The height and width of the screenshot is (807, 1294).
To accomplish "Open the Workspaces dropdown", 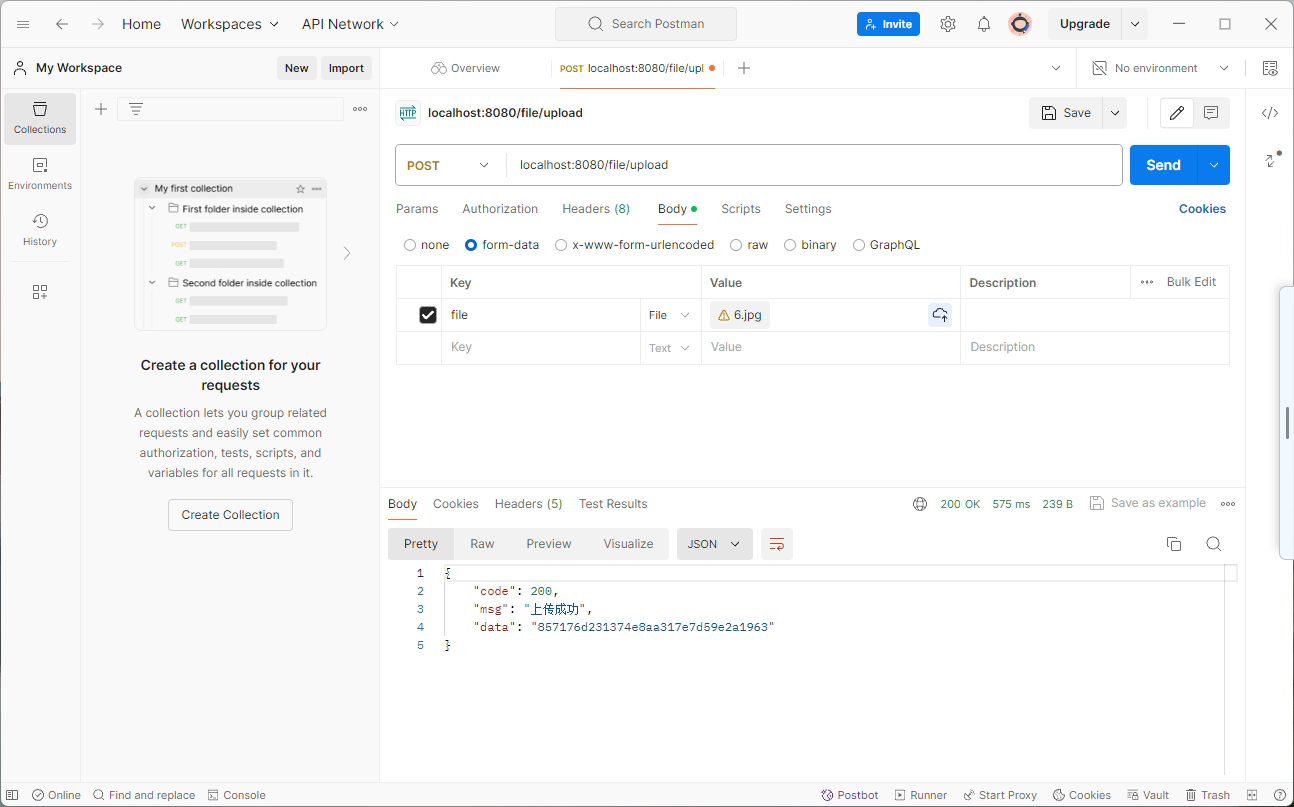I will (x=230, y=24).
